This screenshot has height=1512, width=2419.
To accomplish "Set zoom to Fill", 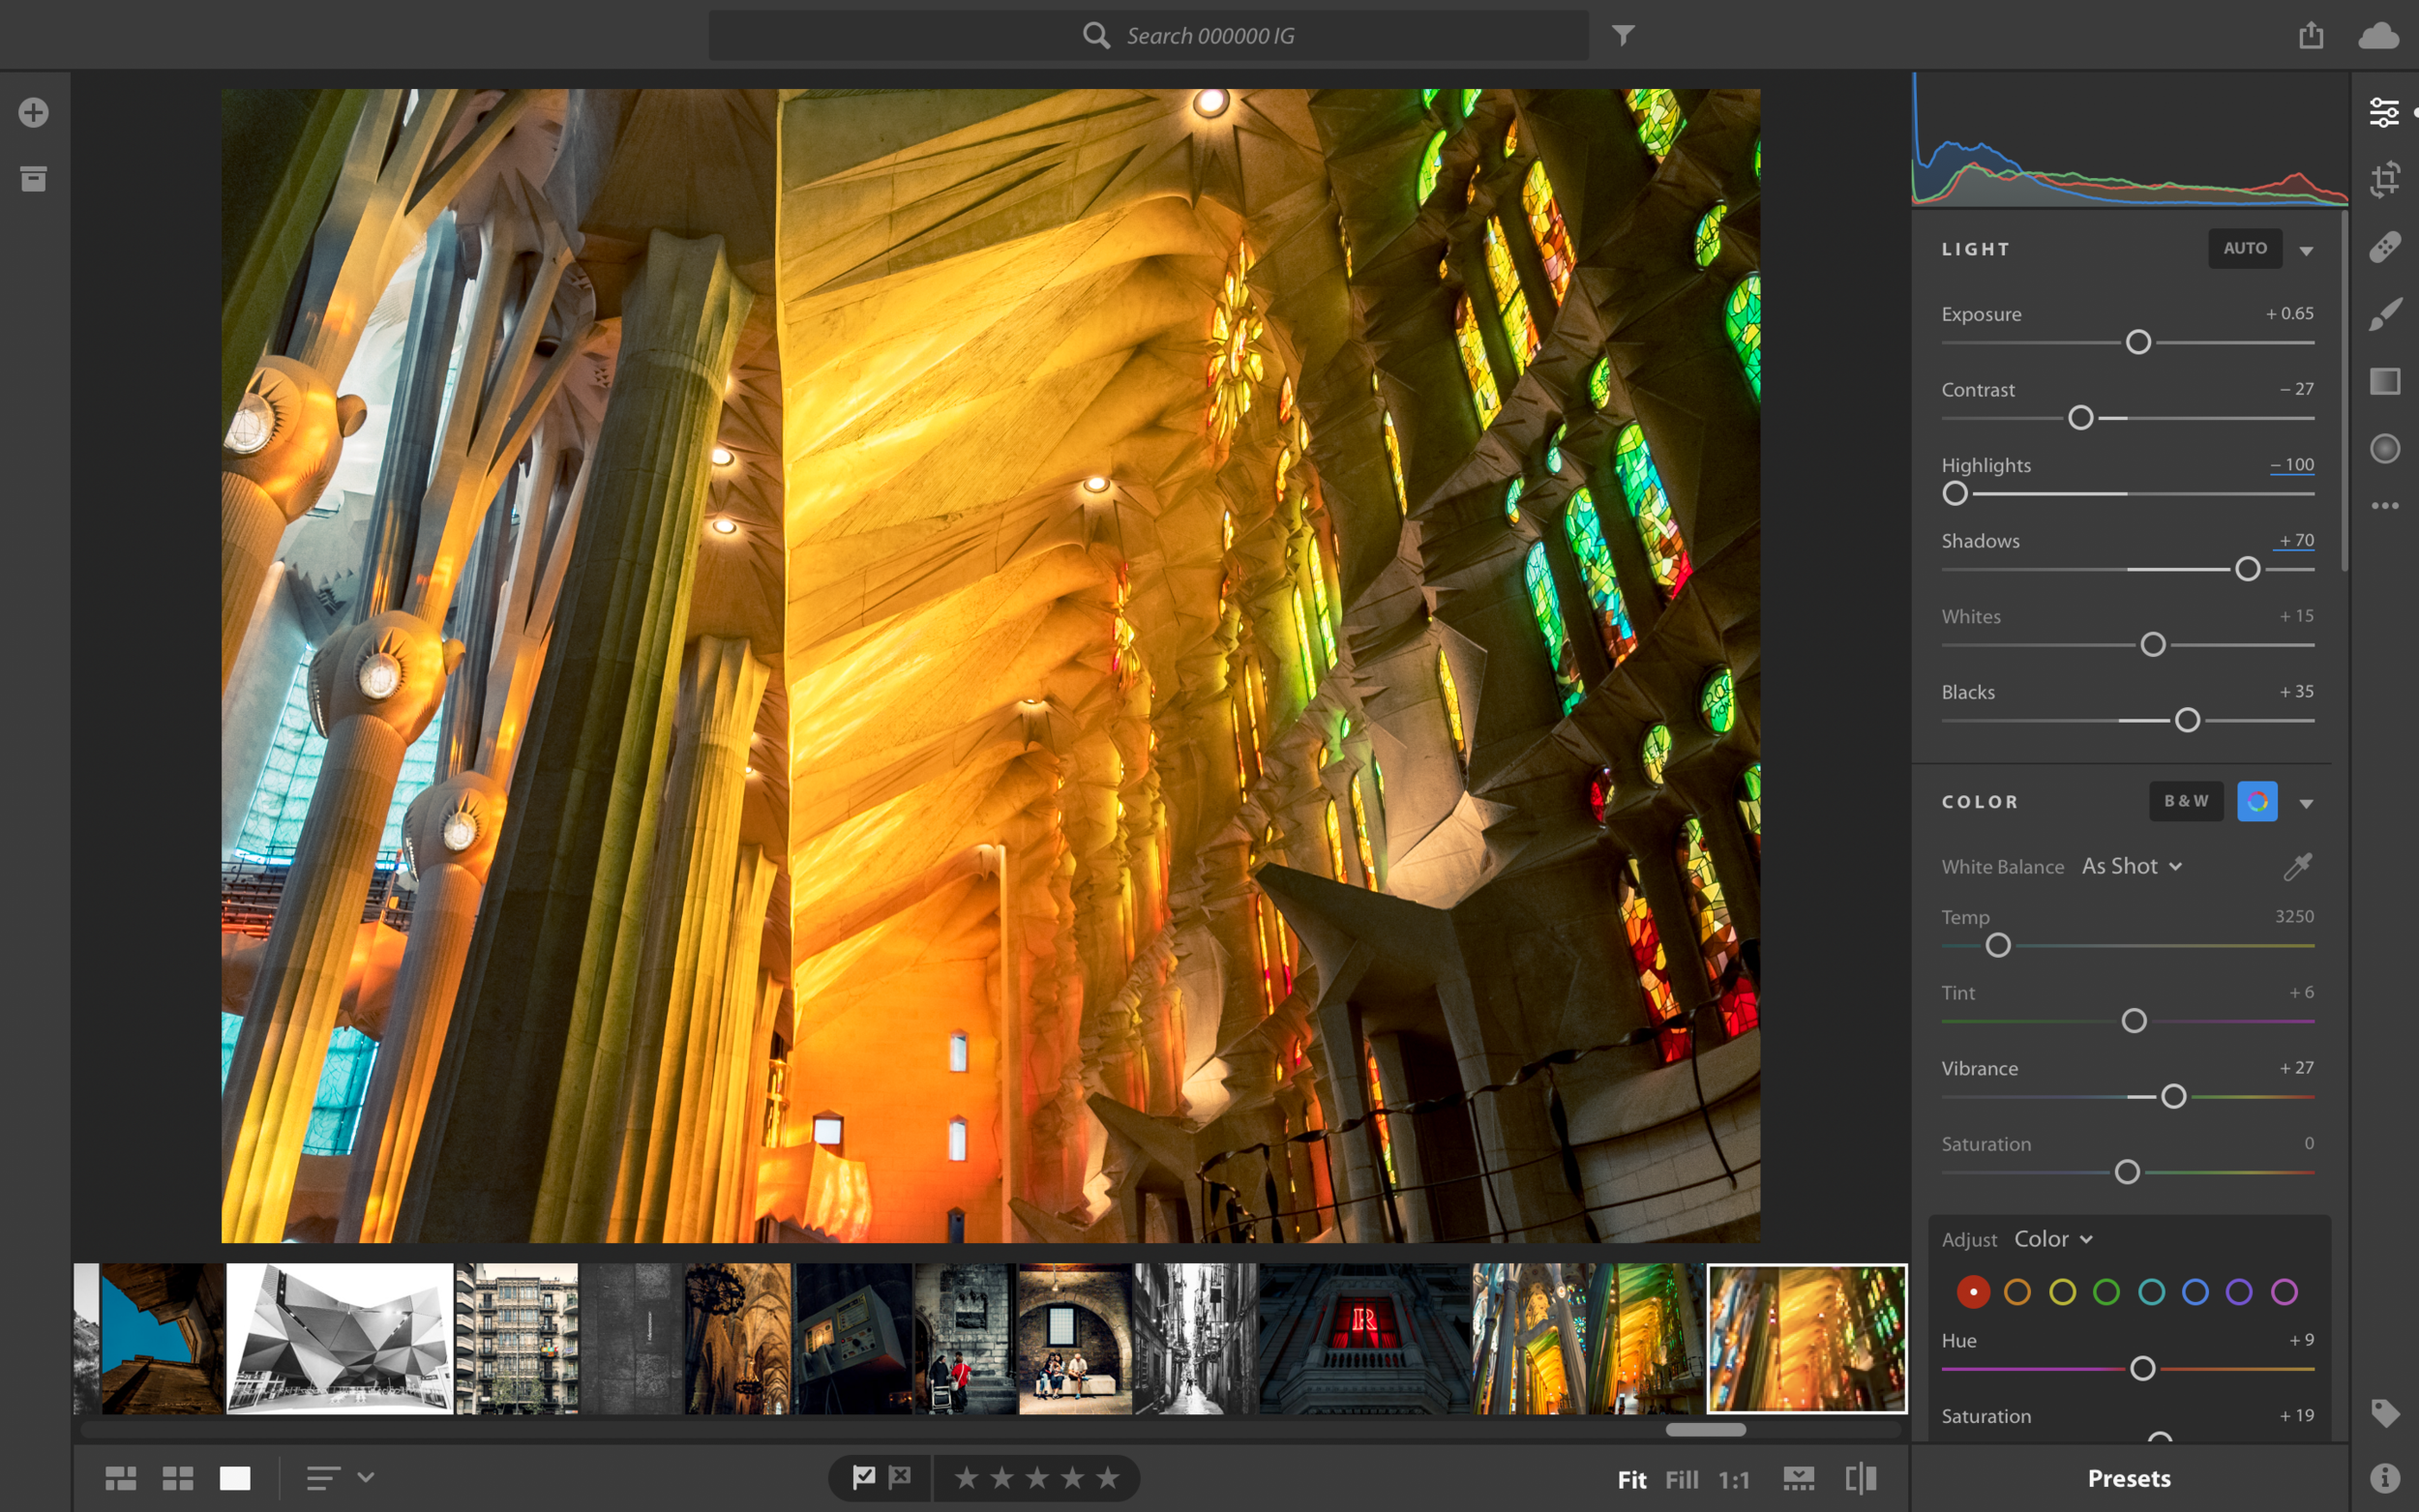I will 1681,1479.
